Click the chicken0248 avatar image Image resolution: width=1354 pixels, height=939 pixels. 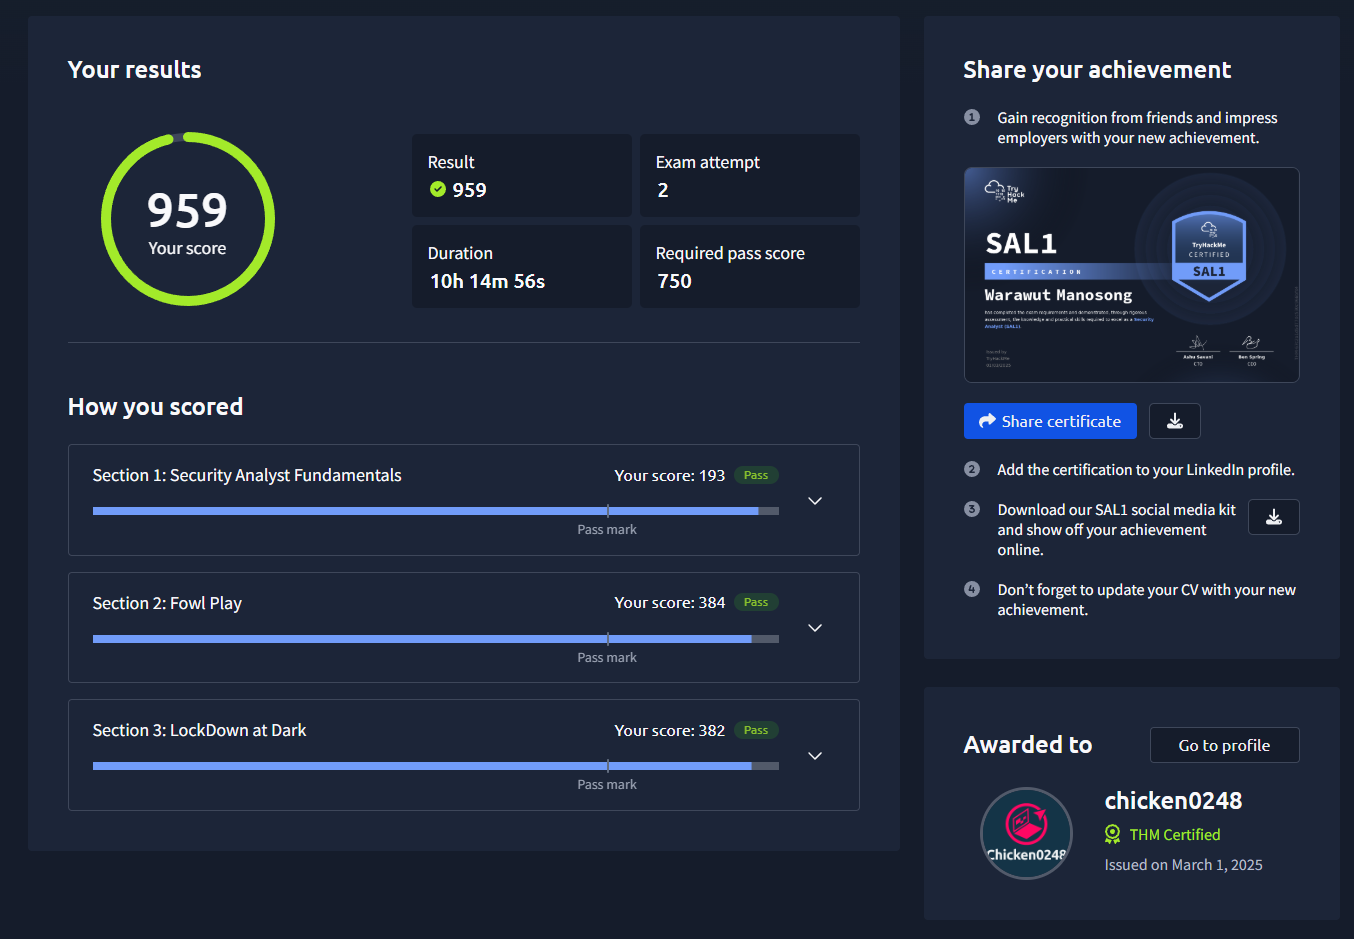coord(1026,833)
